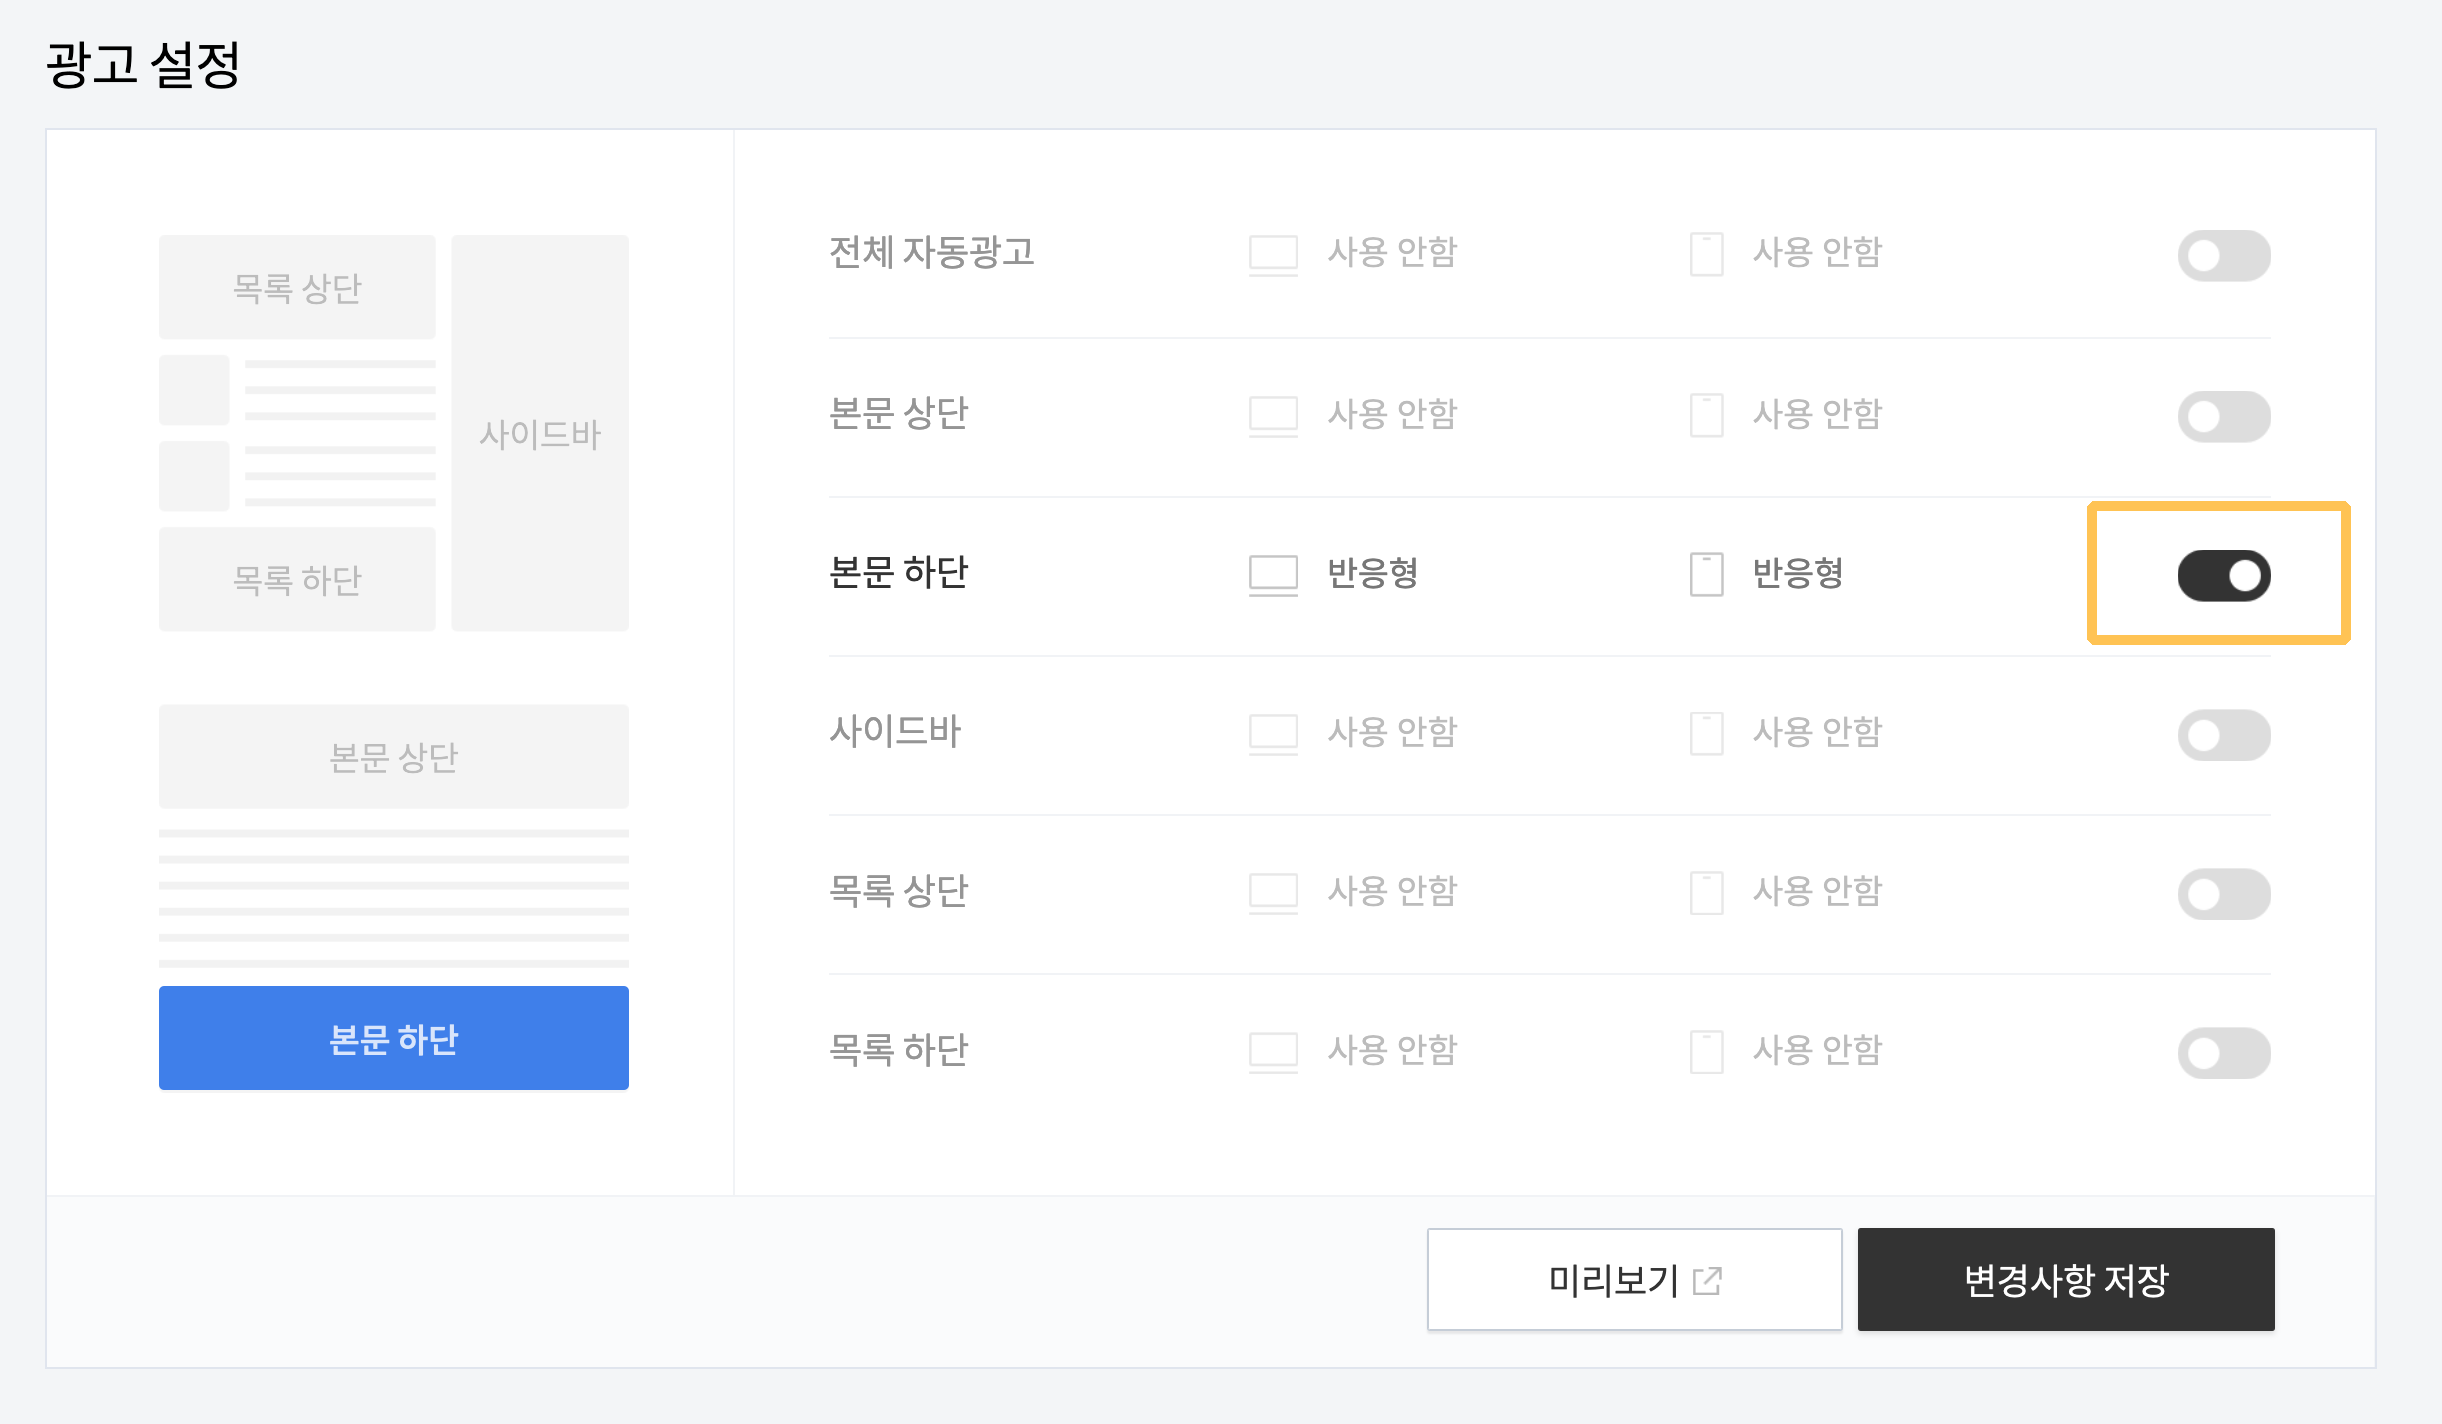
Task: Turn on the 목록 하단 toggle
Action: [2224, 1051]
